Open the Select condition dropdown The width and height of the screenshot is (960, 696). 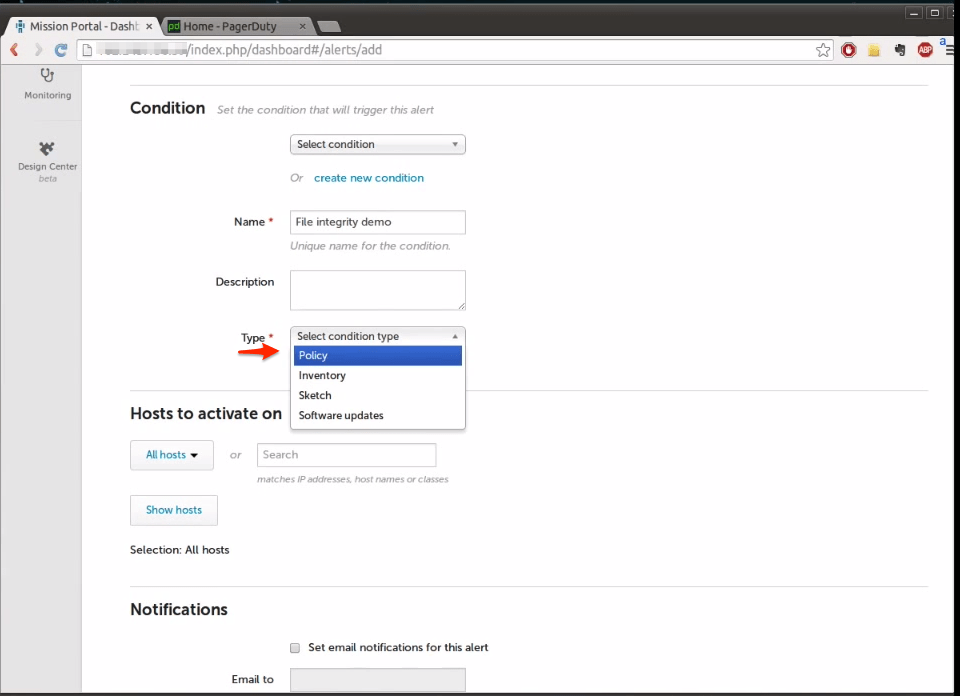click(x=377, y=144)
